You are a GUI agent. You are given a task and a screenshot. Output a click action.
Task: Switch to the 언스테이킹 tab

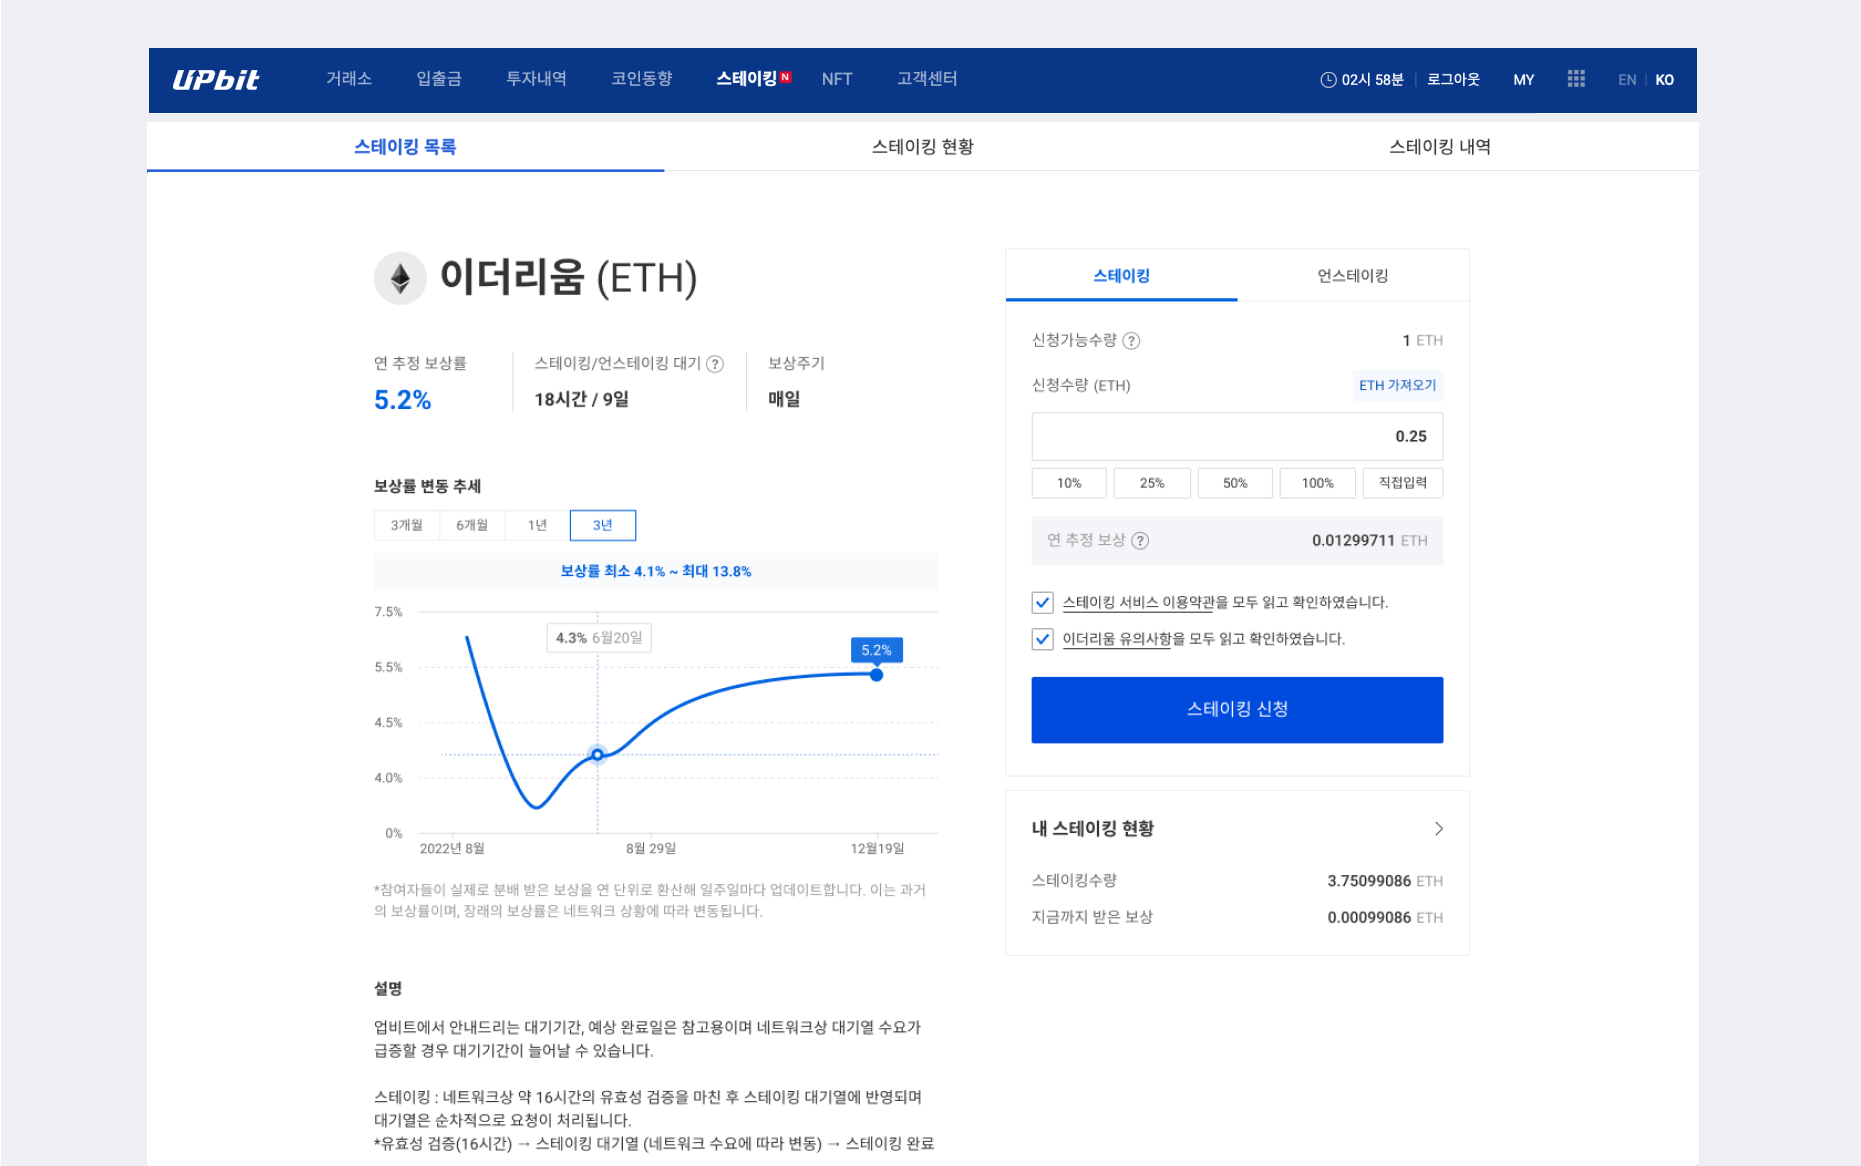(x=1352, y=276)
